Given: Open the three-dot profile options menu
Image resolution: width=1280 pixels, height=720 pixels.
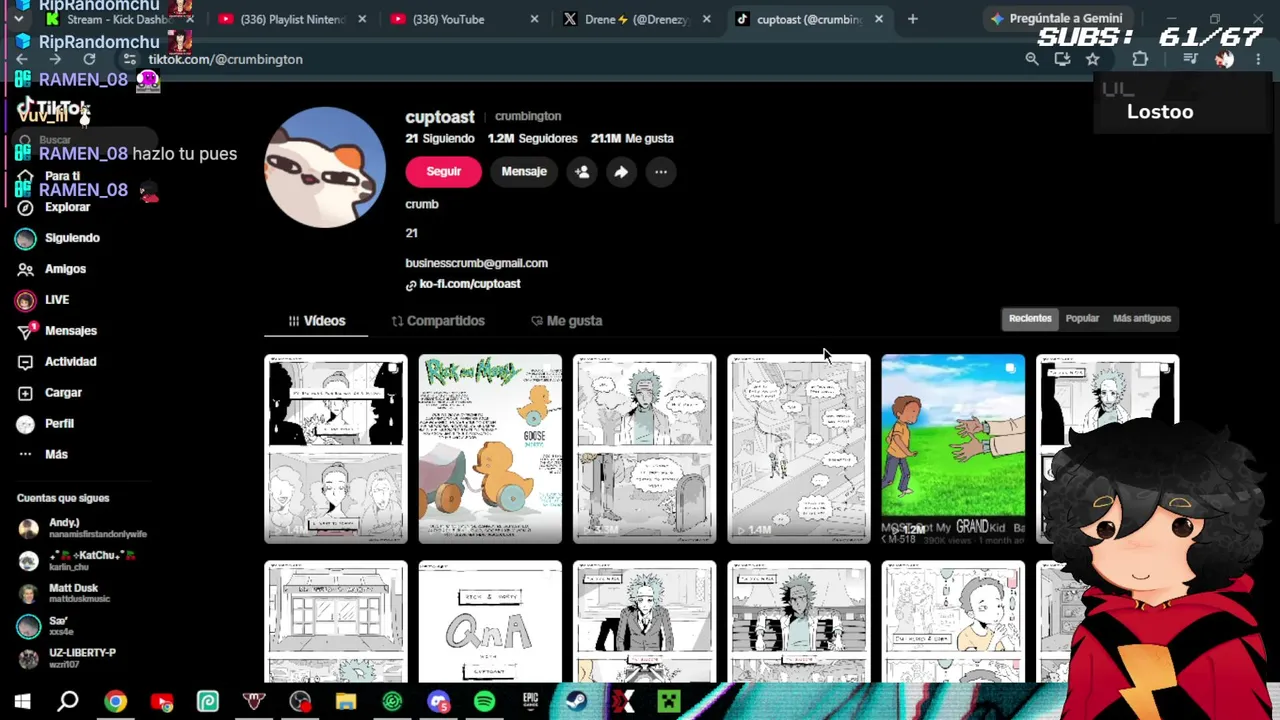Looking at the screenshot, I should tap(661, 172).
